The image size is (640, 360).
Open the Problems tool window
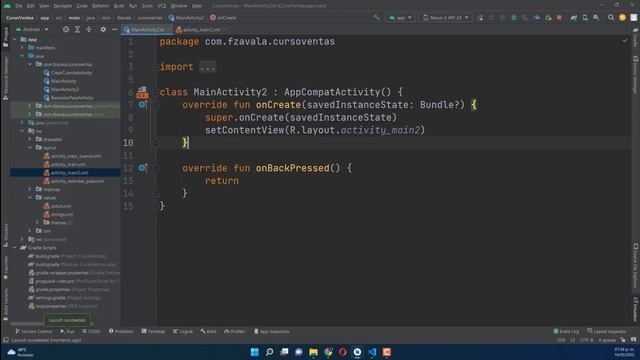tap(121, 331)
